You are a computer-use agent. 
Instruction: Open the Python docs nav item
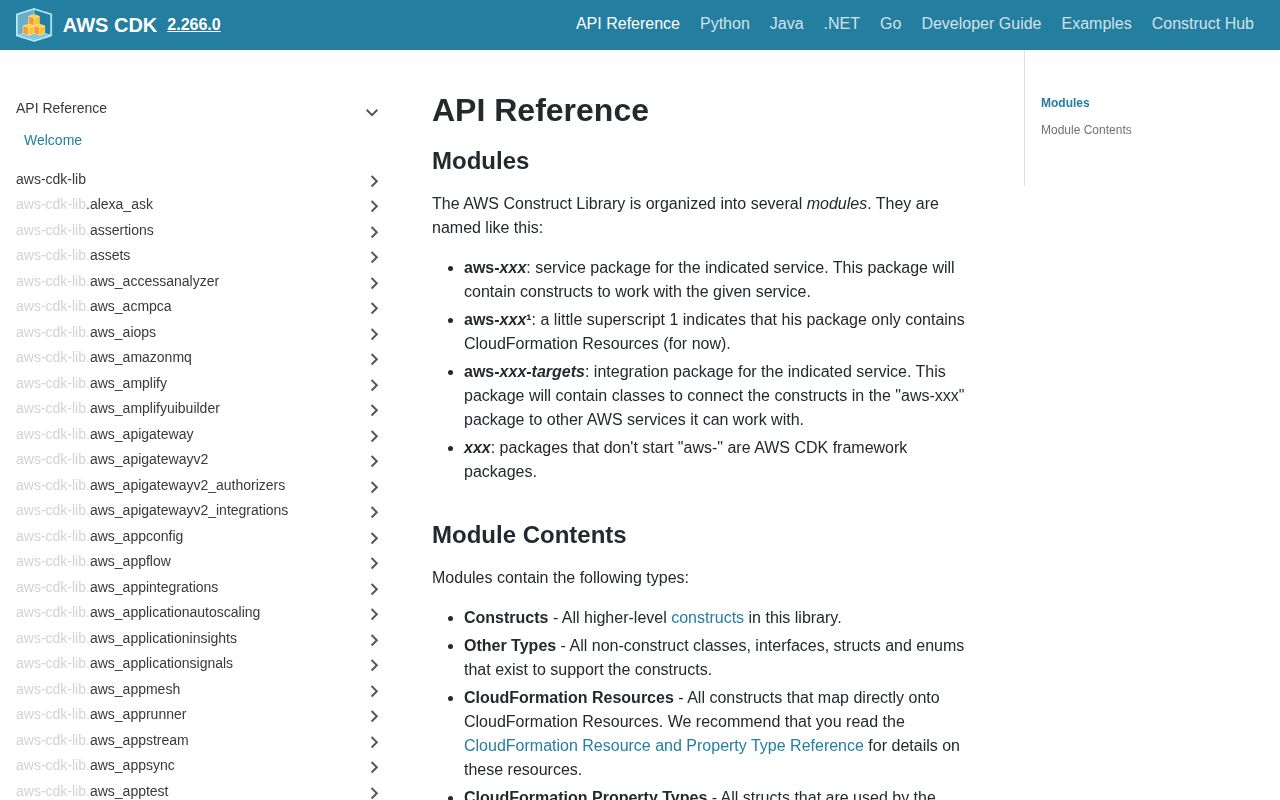725,24
